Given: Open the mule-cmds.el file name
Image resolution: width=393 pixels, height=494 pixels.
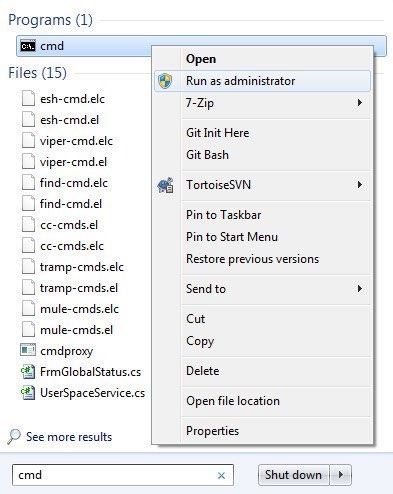Looking at the screenshot, I should (x=76, y=330).
